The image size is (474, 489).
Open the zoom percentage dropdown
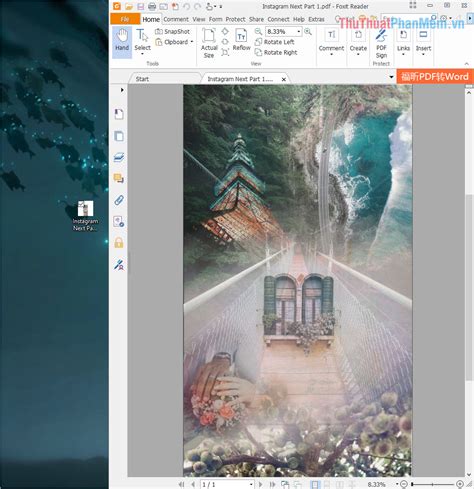pyautogui.click(x=299, y=31)
